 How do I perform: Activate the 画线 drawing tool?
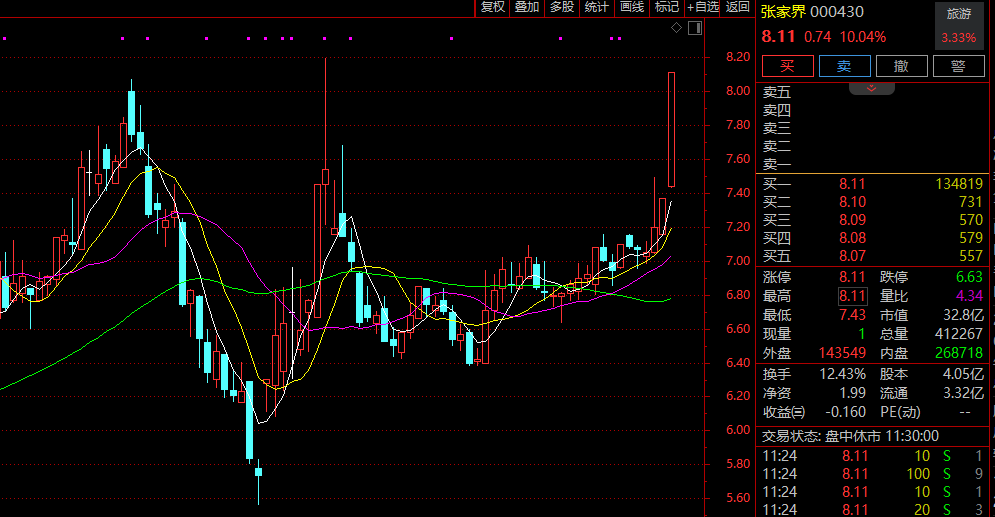631,7
